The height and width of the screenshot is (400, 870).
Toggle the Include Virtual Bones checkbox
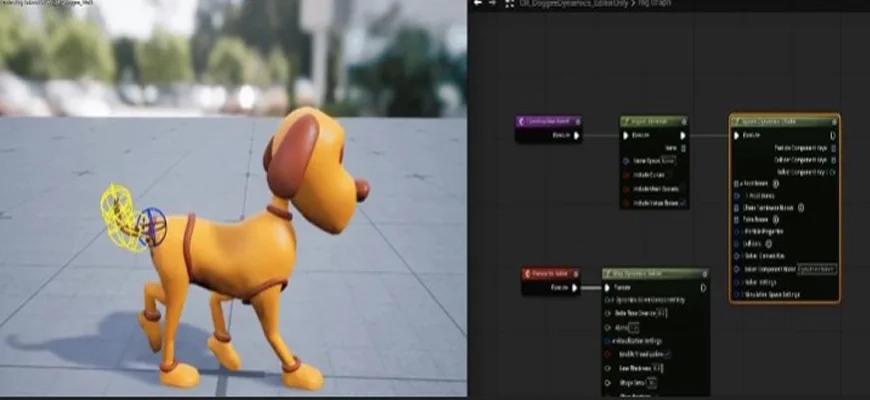tap(683, 204)
